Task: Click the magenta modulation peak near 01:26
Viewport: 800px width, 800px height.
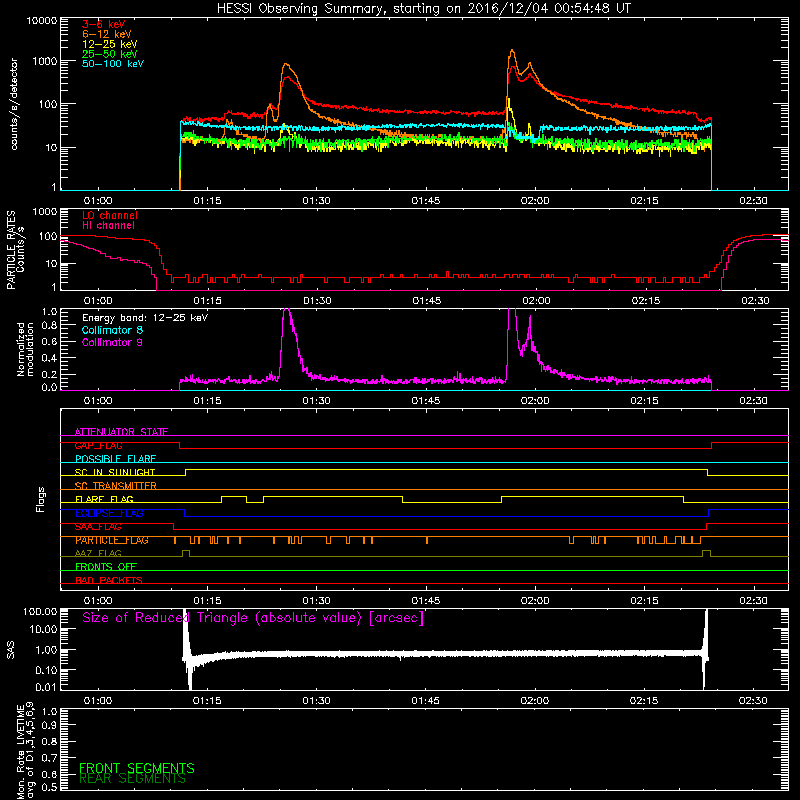Action: (287, 312)
